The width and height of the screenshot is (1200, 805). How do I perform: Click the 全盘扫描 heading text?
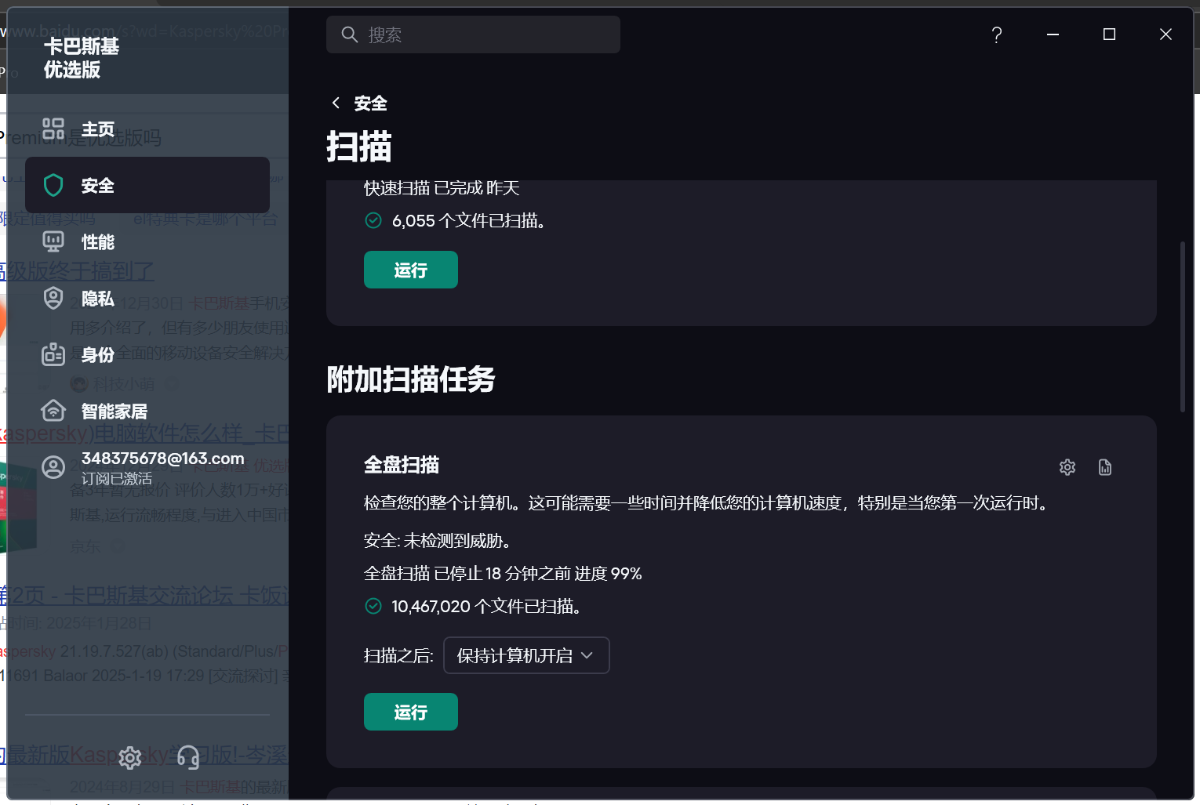pos(401,465)
